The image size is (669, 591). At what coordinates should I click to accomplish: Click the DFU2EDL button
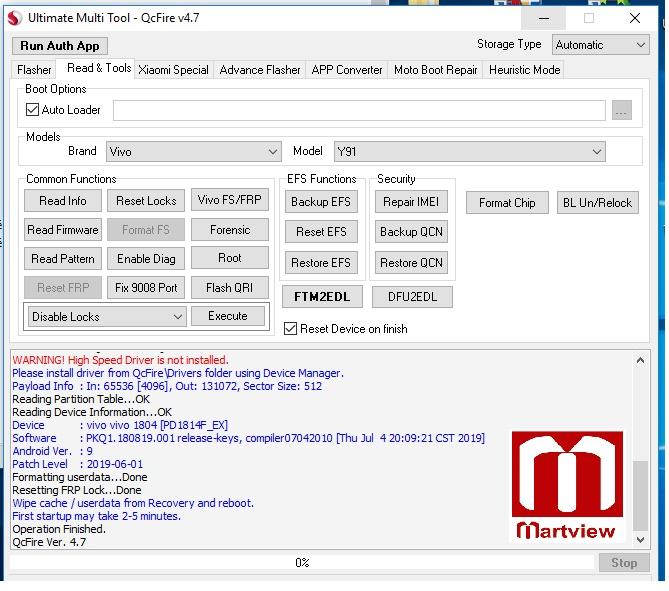tap(412, 297)
